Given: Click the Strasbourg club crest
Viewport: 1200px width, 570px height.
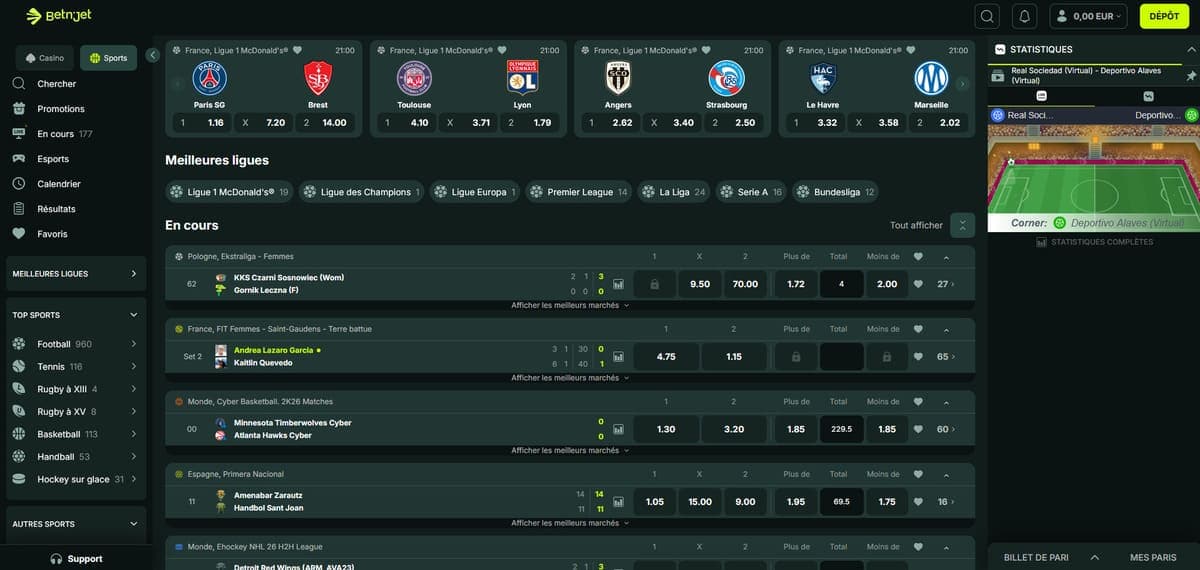Looking at the screenshot, I should coord(726,78).
